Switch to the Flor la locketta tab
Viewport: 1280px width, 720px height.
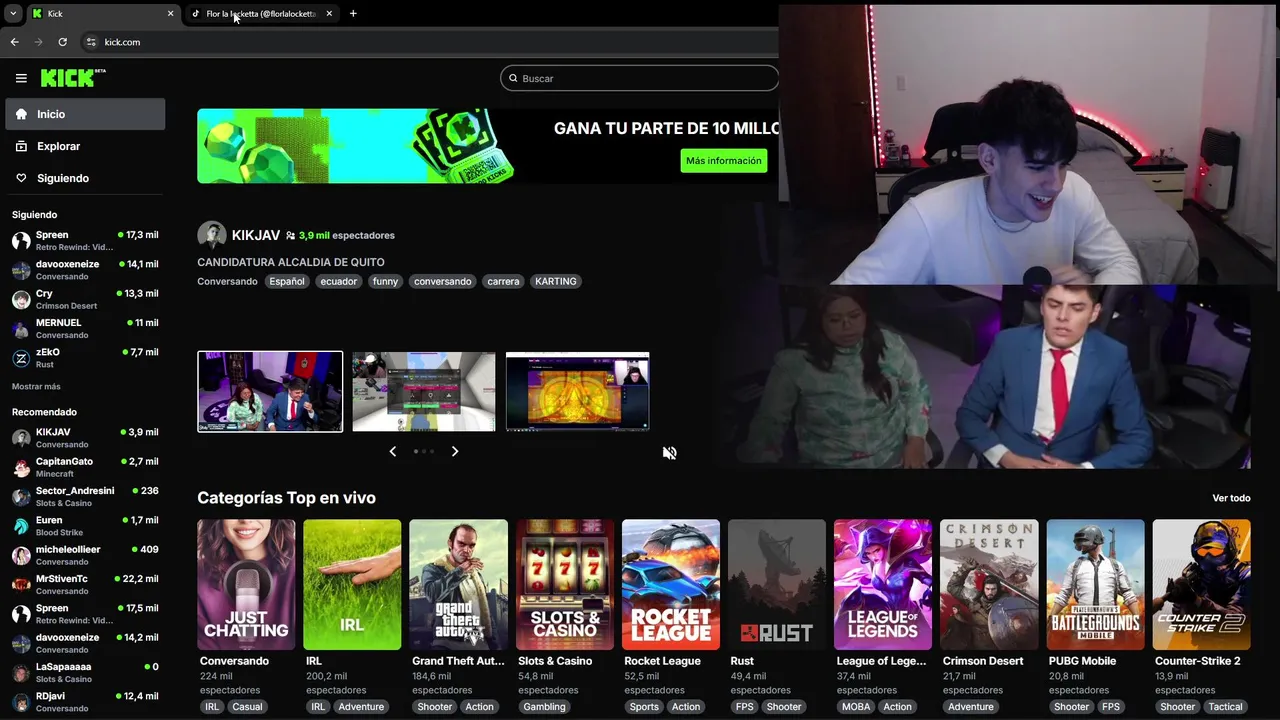tap(262, 13)
